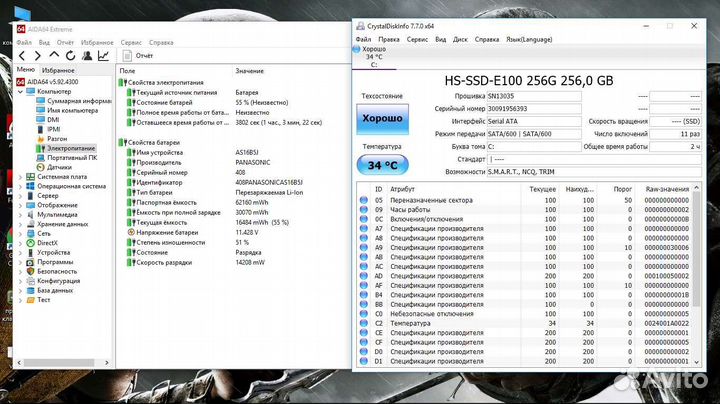Click the Значение column header
This screenshot has height=404, width=720.
[250, 71]
